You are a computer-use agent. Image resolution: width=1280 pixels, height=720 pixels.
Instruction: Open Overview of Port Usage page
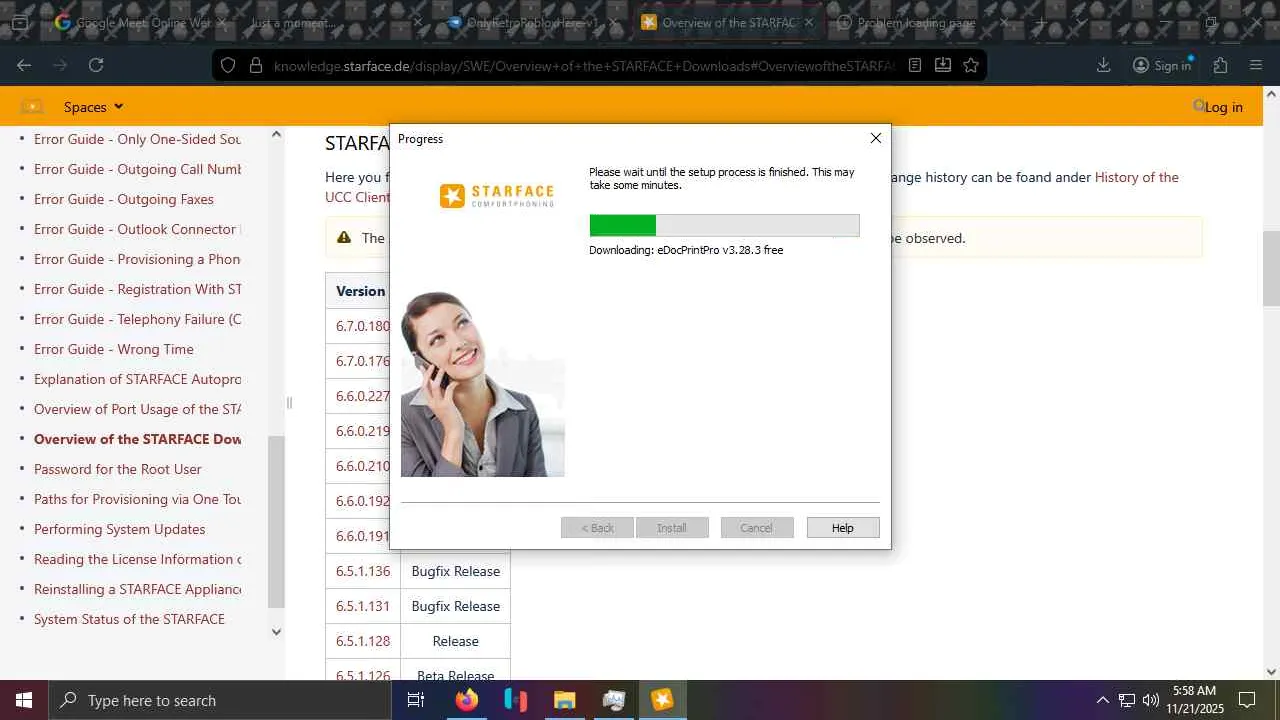tap(137, 409)
